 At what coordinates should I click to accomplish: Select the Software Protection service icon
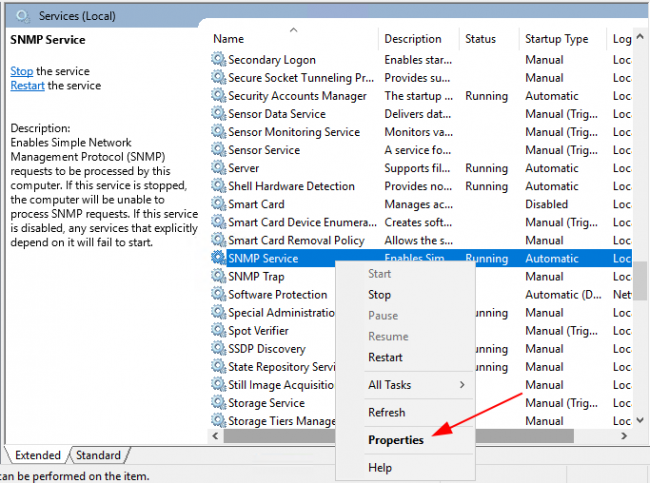(x=218, y=294)
